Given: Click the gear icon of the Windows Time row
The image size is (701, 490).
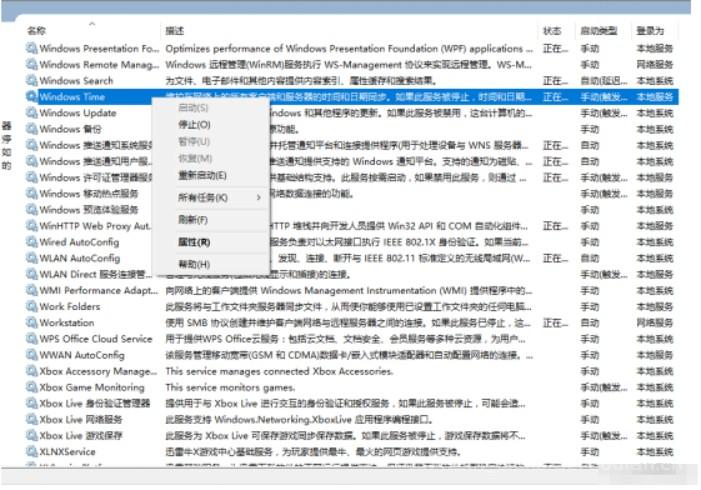Looking at the screenshot, I should [31, 96].
